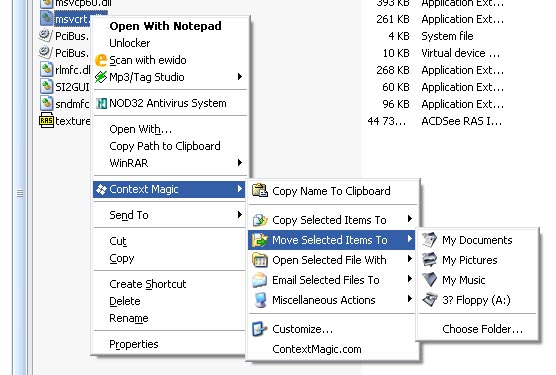This screenshot has height=375, width=556.
Task: Expand Copy Selected Items To submenu arrow
Action: tap(410, 219)
